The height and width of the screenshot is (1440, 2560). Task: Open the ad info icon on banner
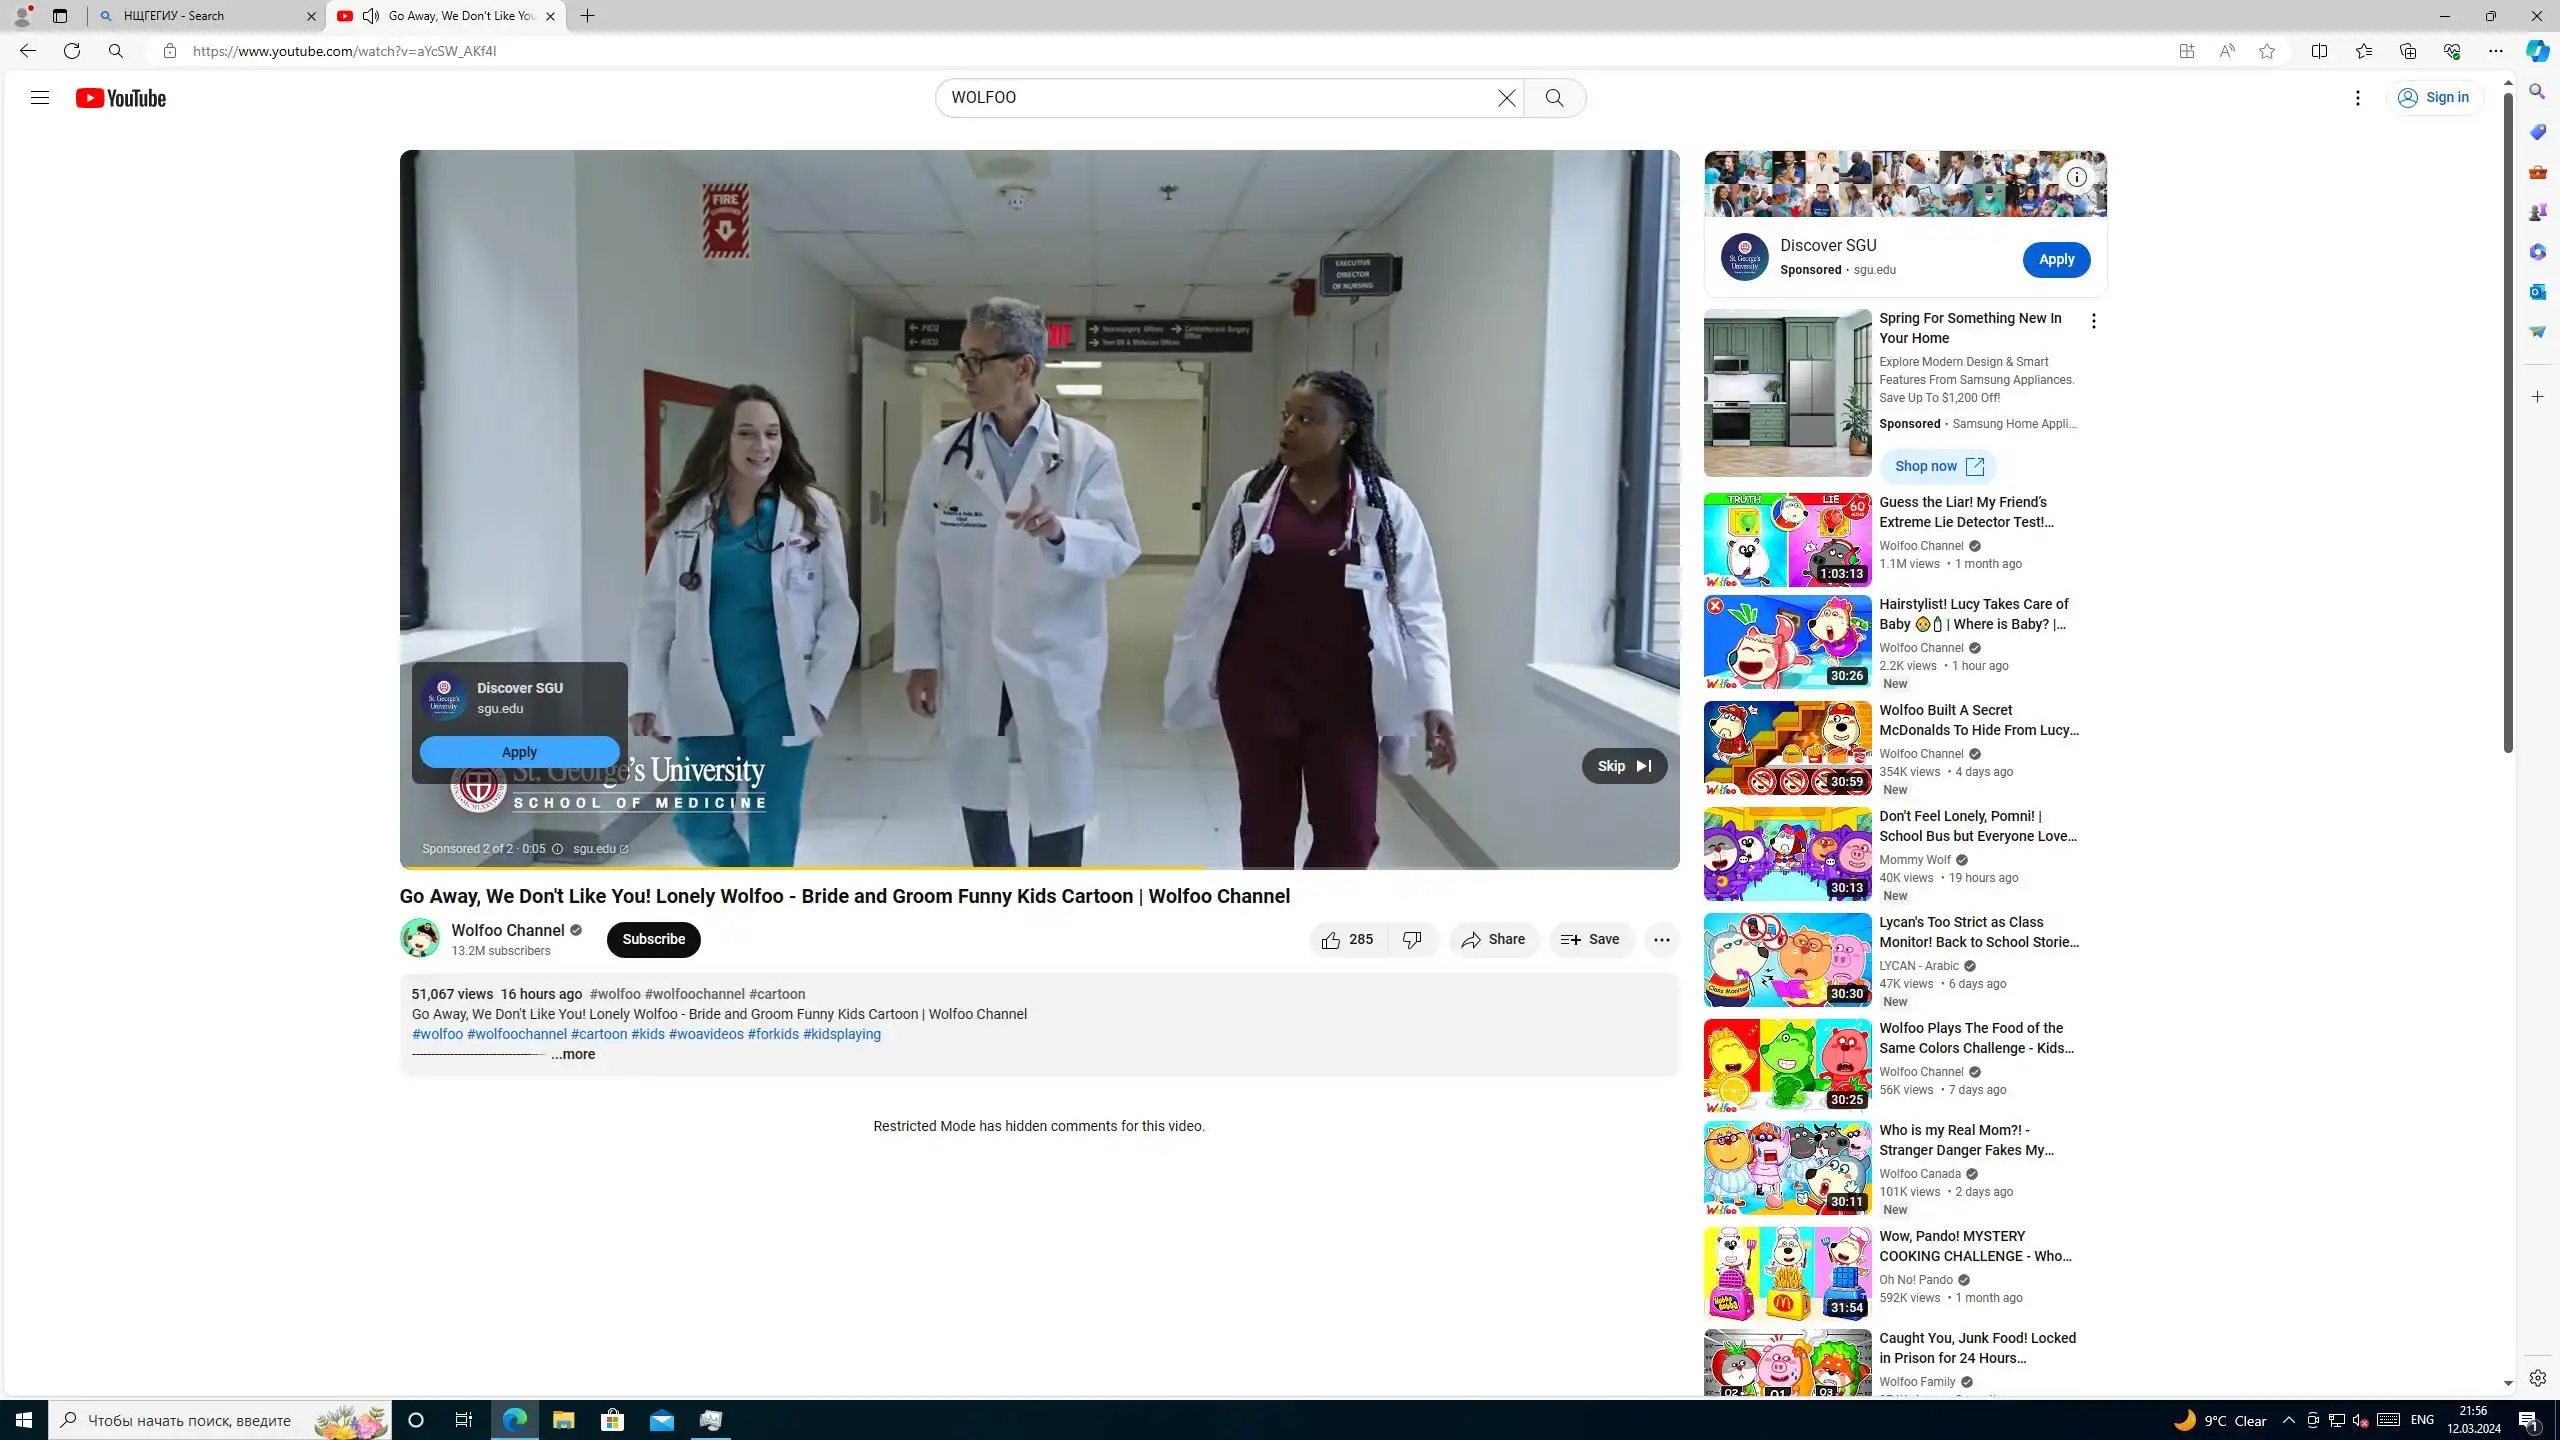click(2076, 177)
